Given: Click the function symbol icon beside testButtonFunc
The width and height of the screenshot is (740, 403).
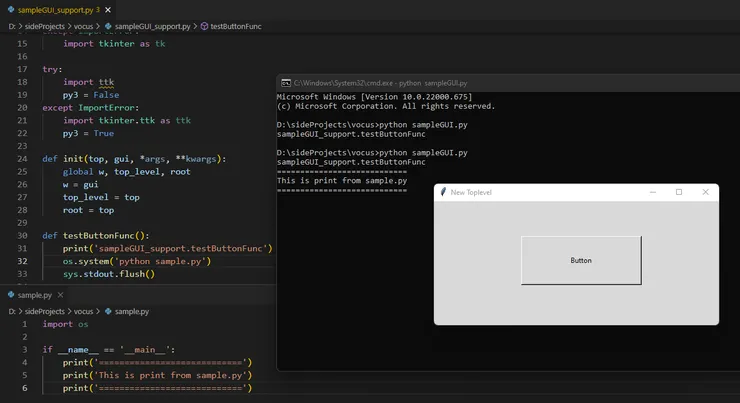Looking at the screenshot, I should [x=205, y=26].
